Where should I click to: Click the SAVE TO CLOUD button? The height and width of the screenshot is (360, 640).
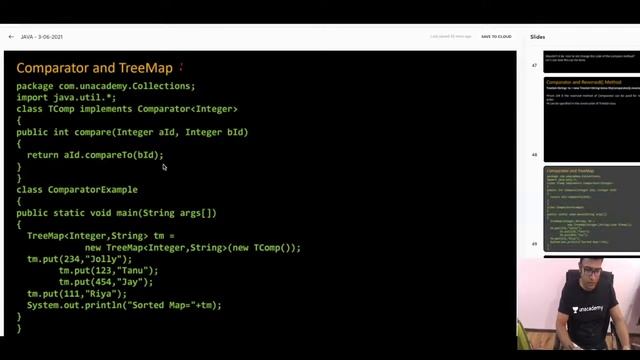496,37
